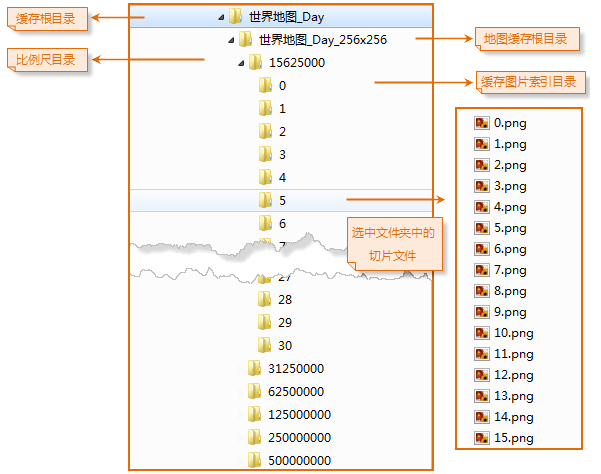This screenshot has width=601, height=474.
Task: Select the file name 12.png
Action: (x=514, y=375)
